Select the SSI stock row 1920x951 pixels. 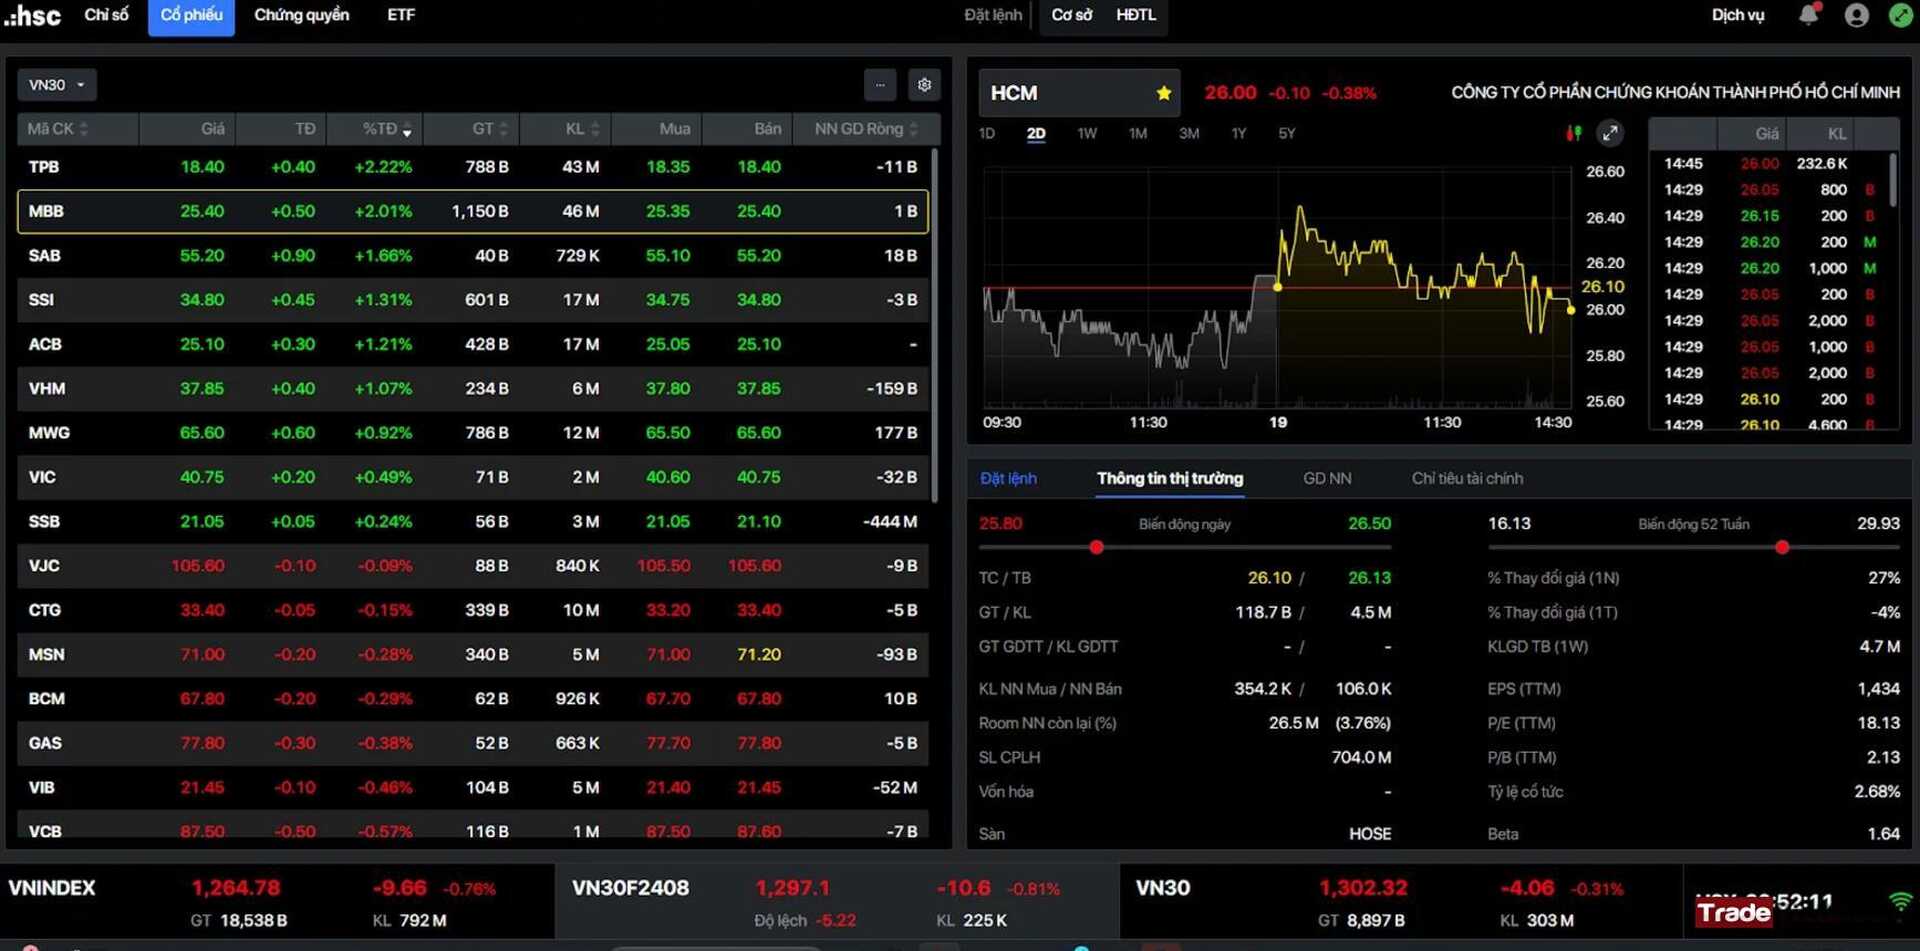point(473,300)
